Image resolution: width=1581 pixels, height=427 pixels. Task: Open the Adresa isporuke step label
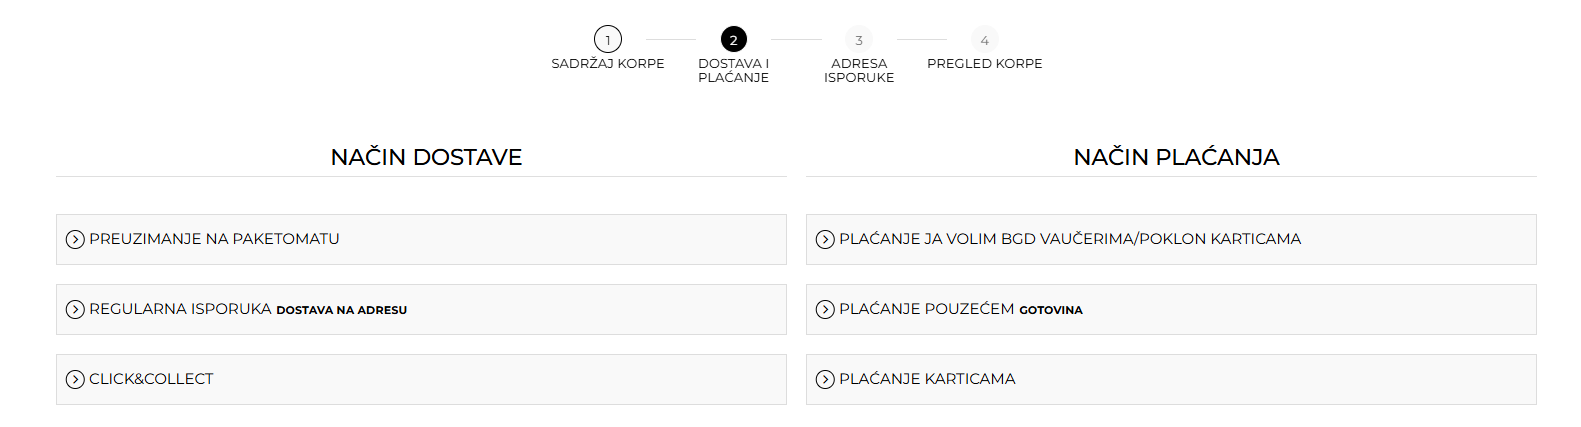pos(859,70)
